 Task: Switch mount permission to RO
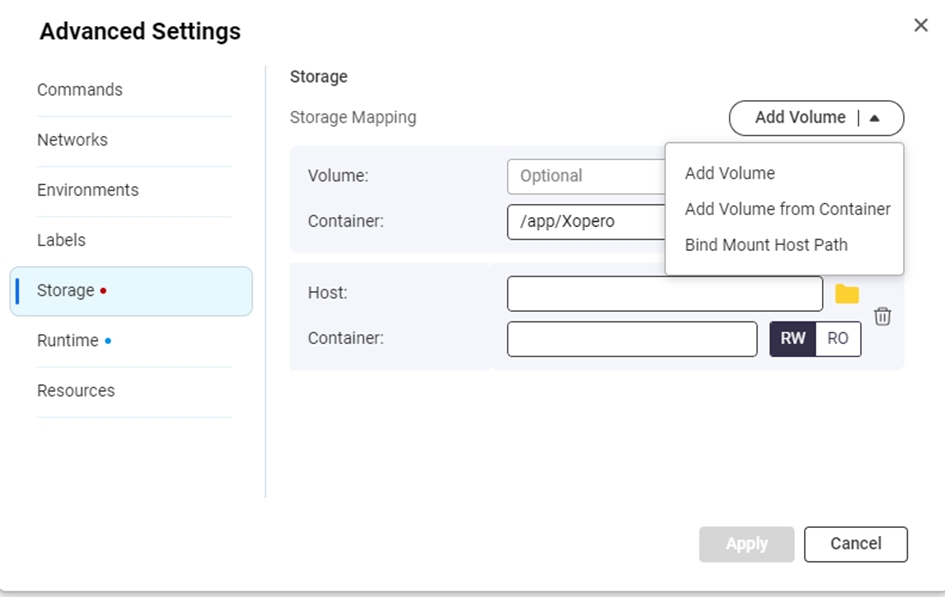click(x=838, y=339)
